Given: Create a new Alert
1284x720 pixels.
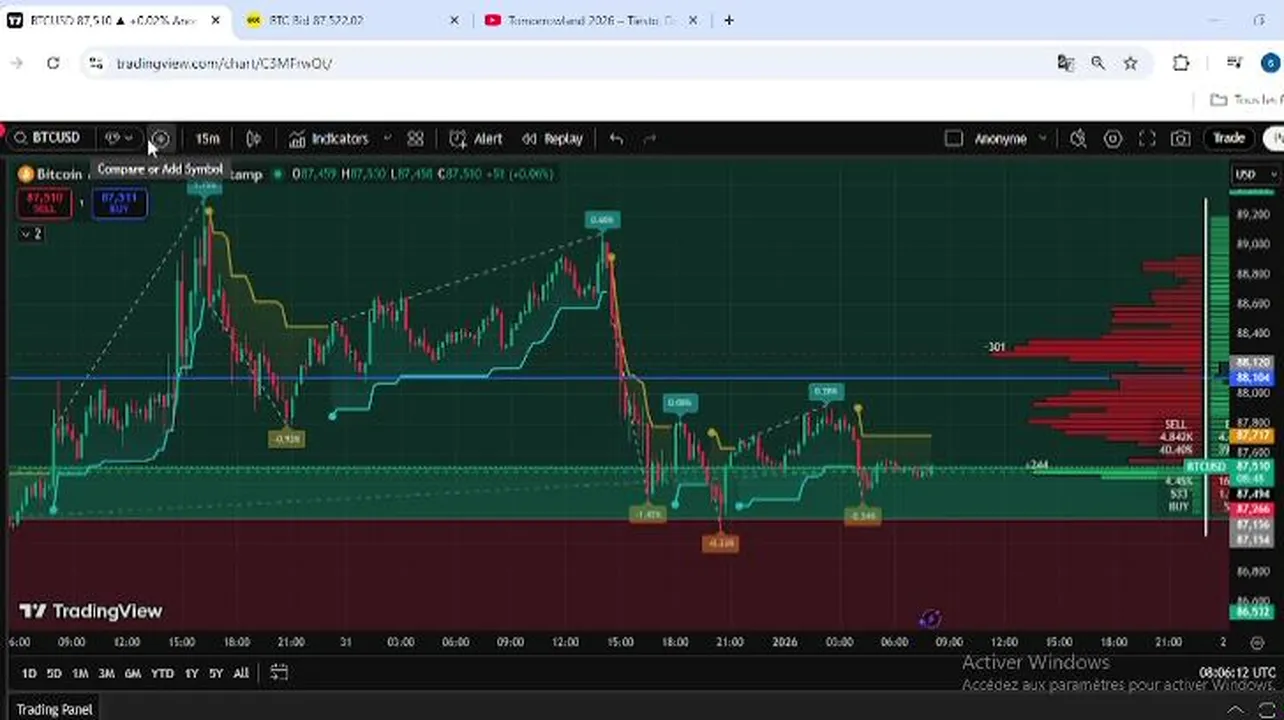Looking at the screenshot, I should [x=476, y=139].
